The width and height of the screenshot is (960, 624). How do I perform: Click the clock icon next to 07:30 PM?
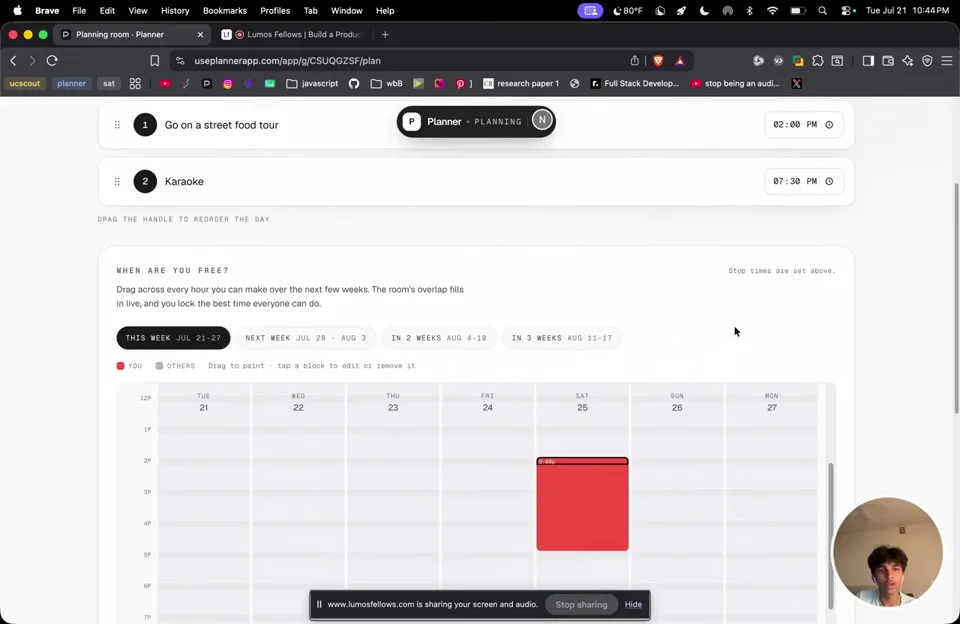click(829, 181)
